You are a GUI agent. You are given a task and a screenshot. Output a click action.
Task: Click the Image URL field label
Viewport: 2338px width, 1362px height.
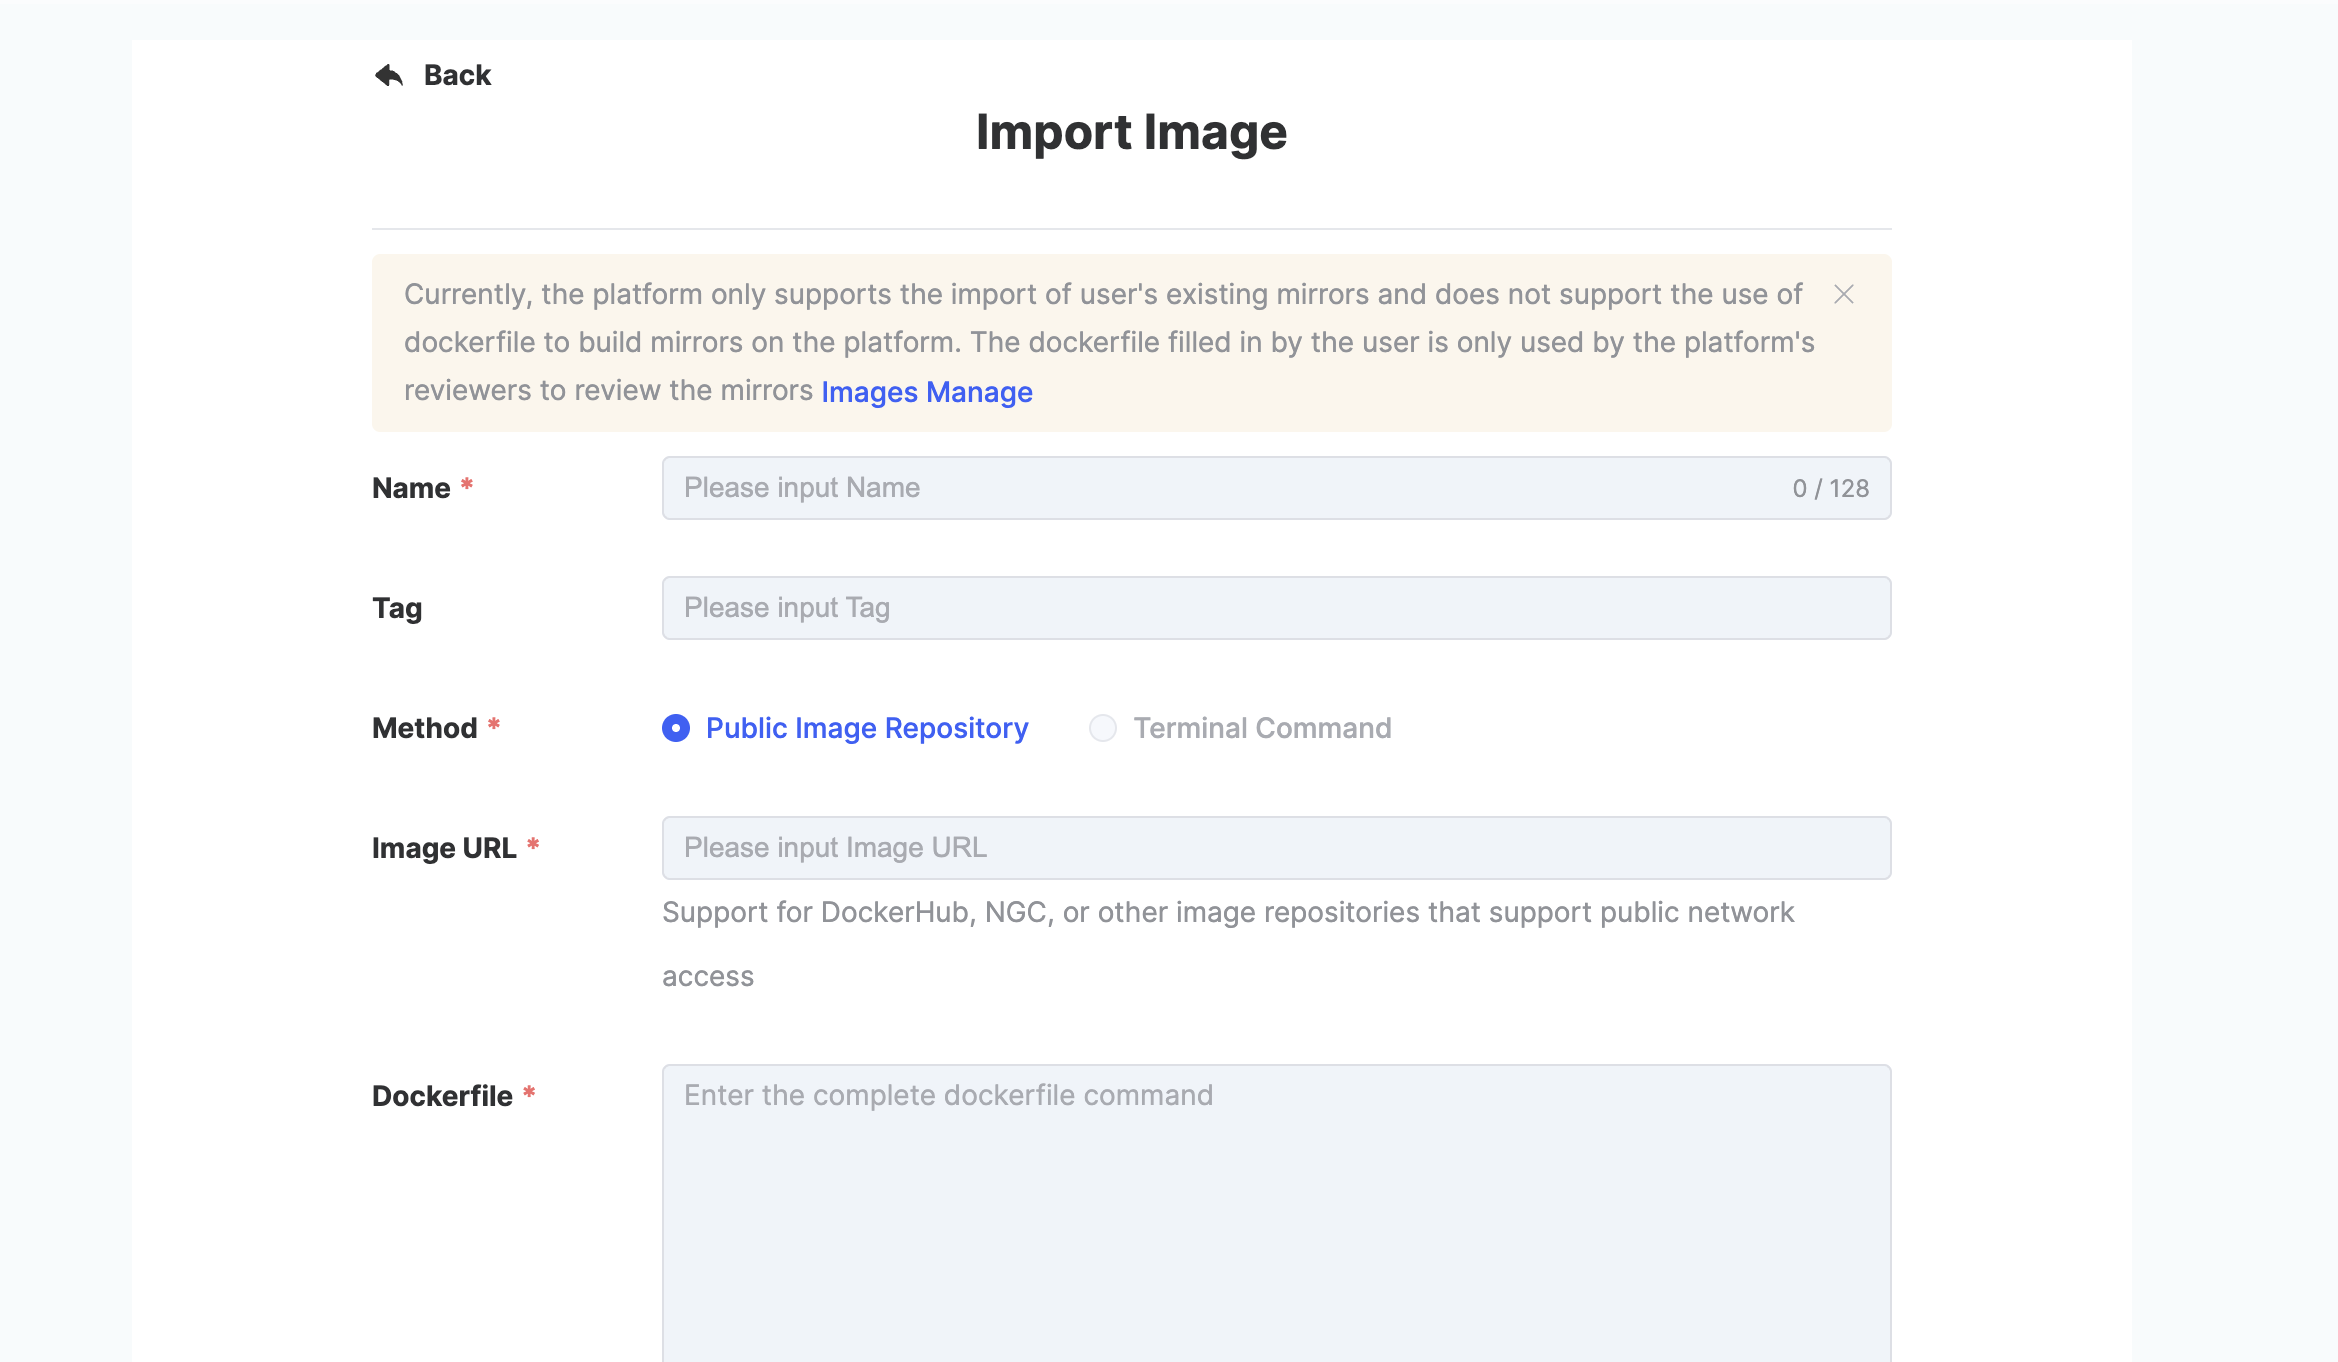pyautogui.click(x=444, y=848)
